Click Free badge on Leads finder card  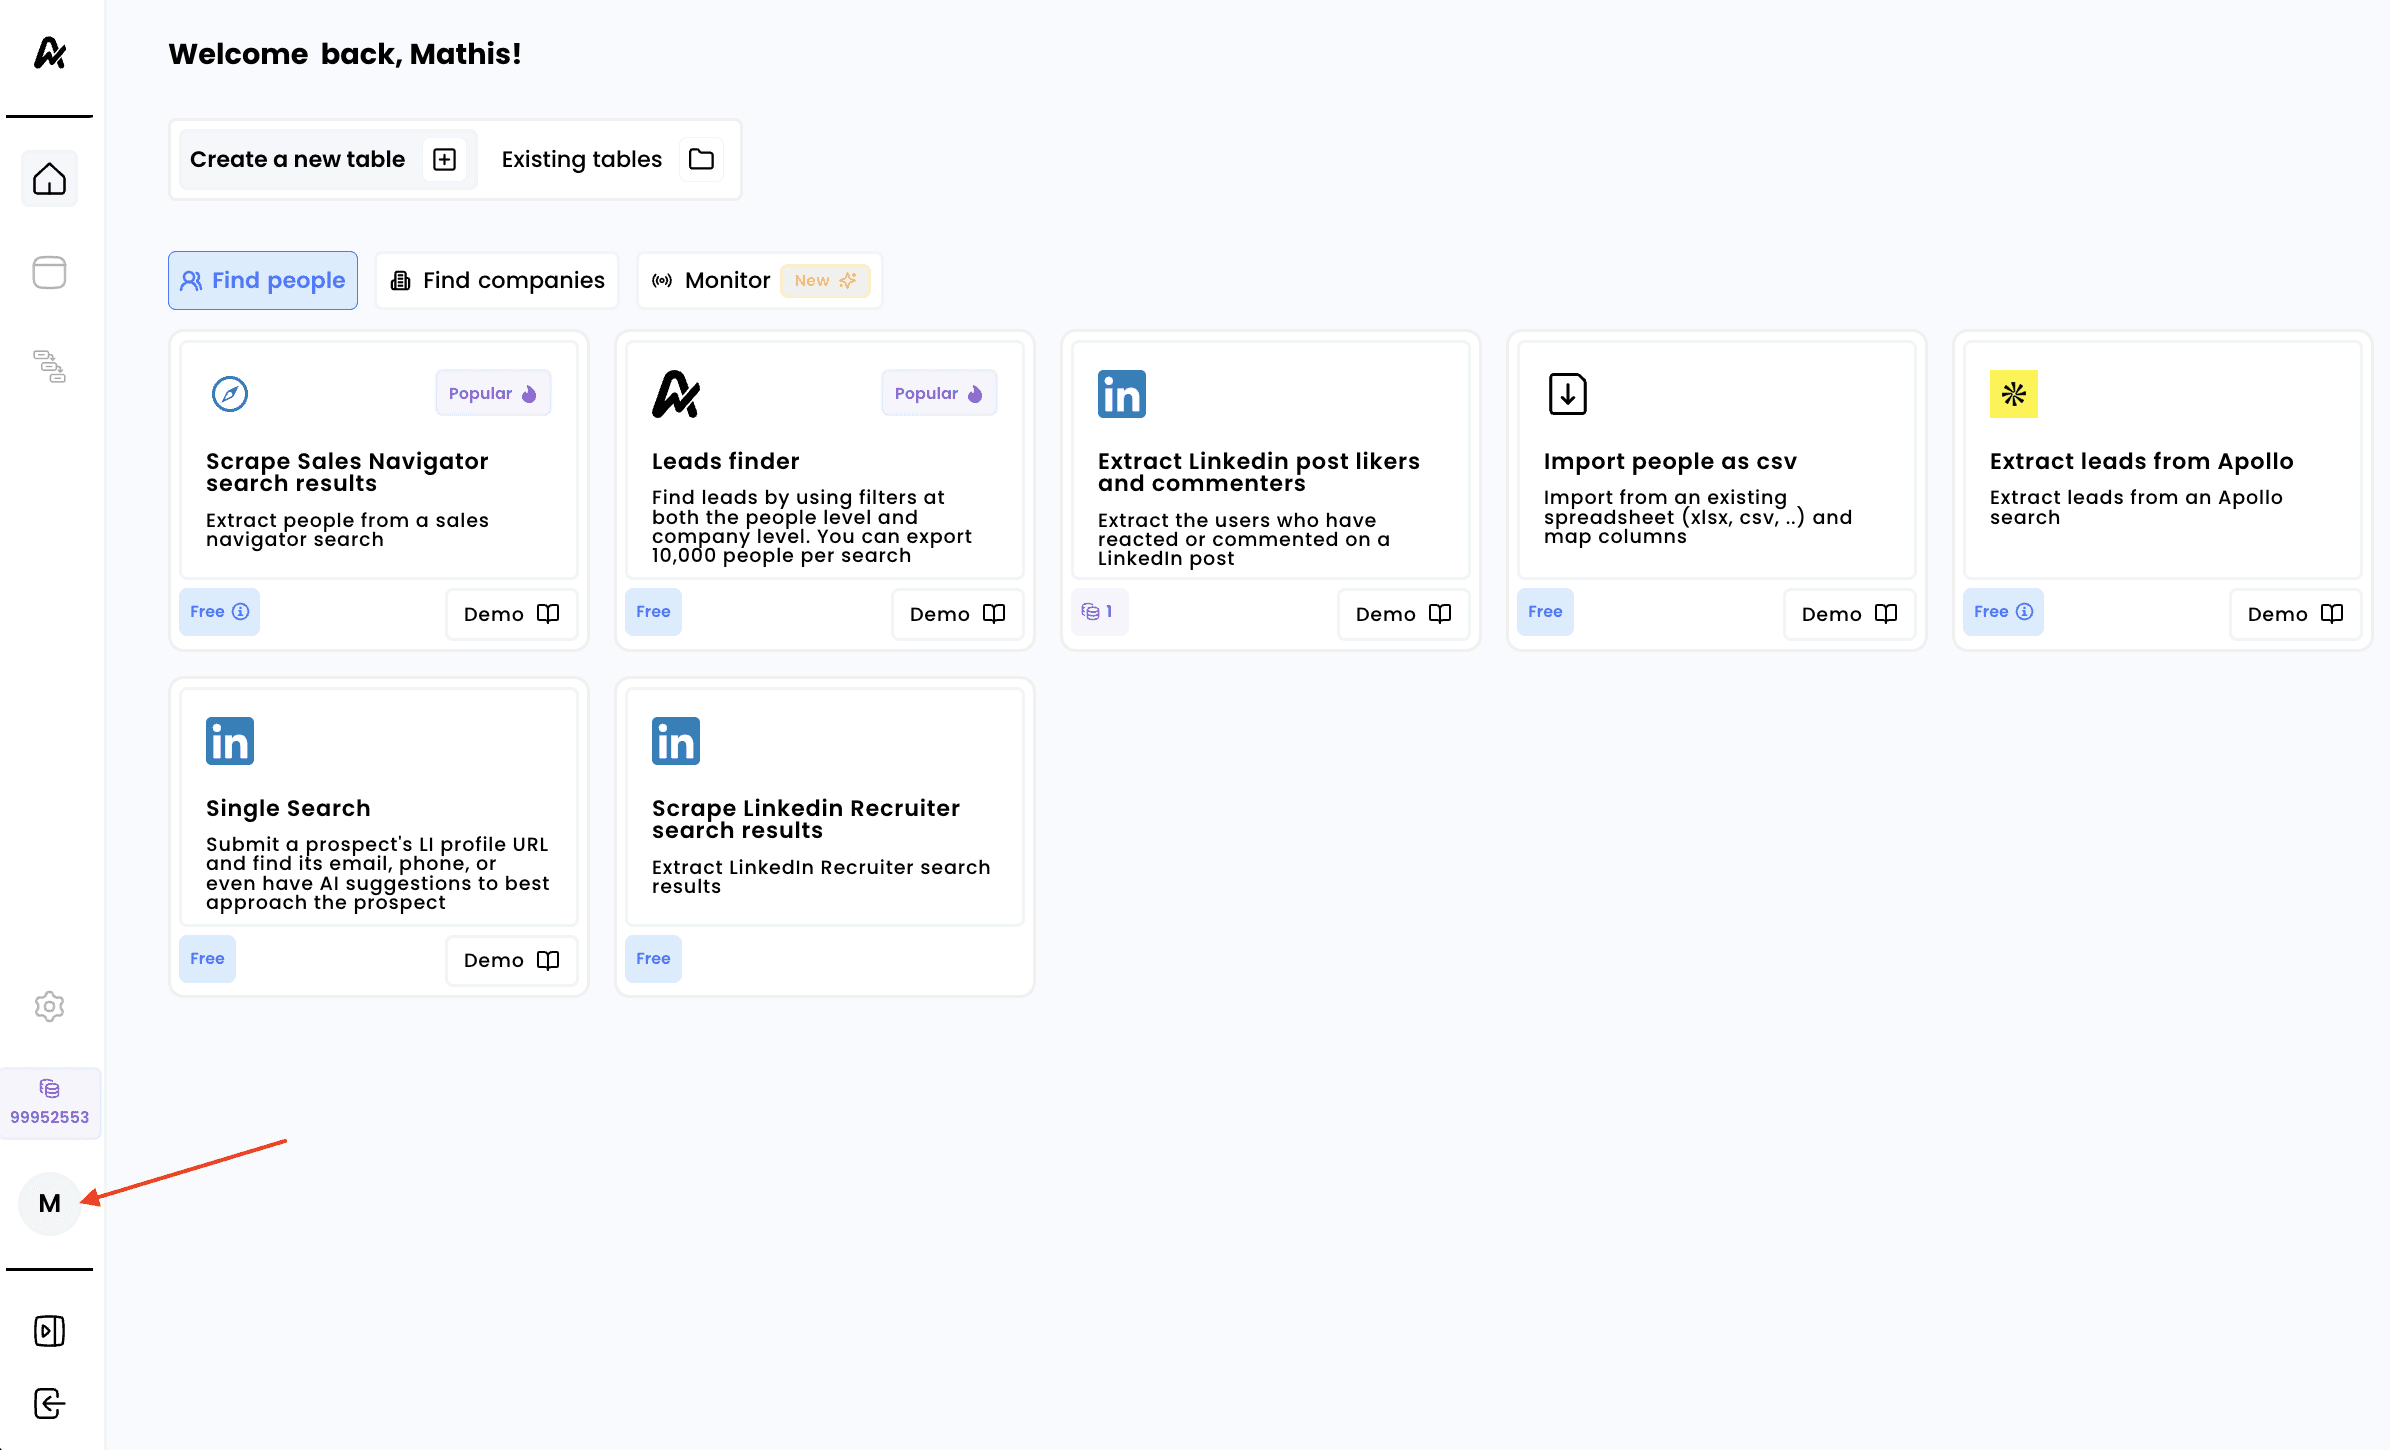pos(653,612)
